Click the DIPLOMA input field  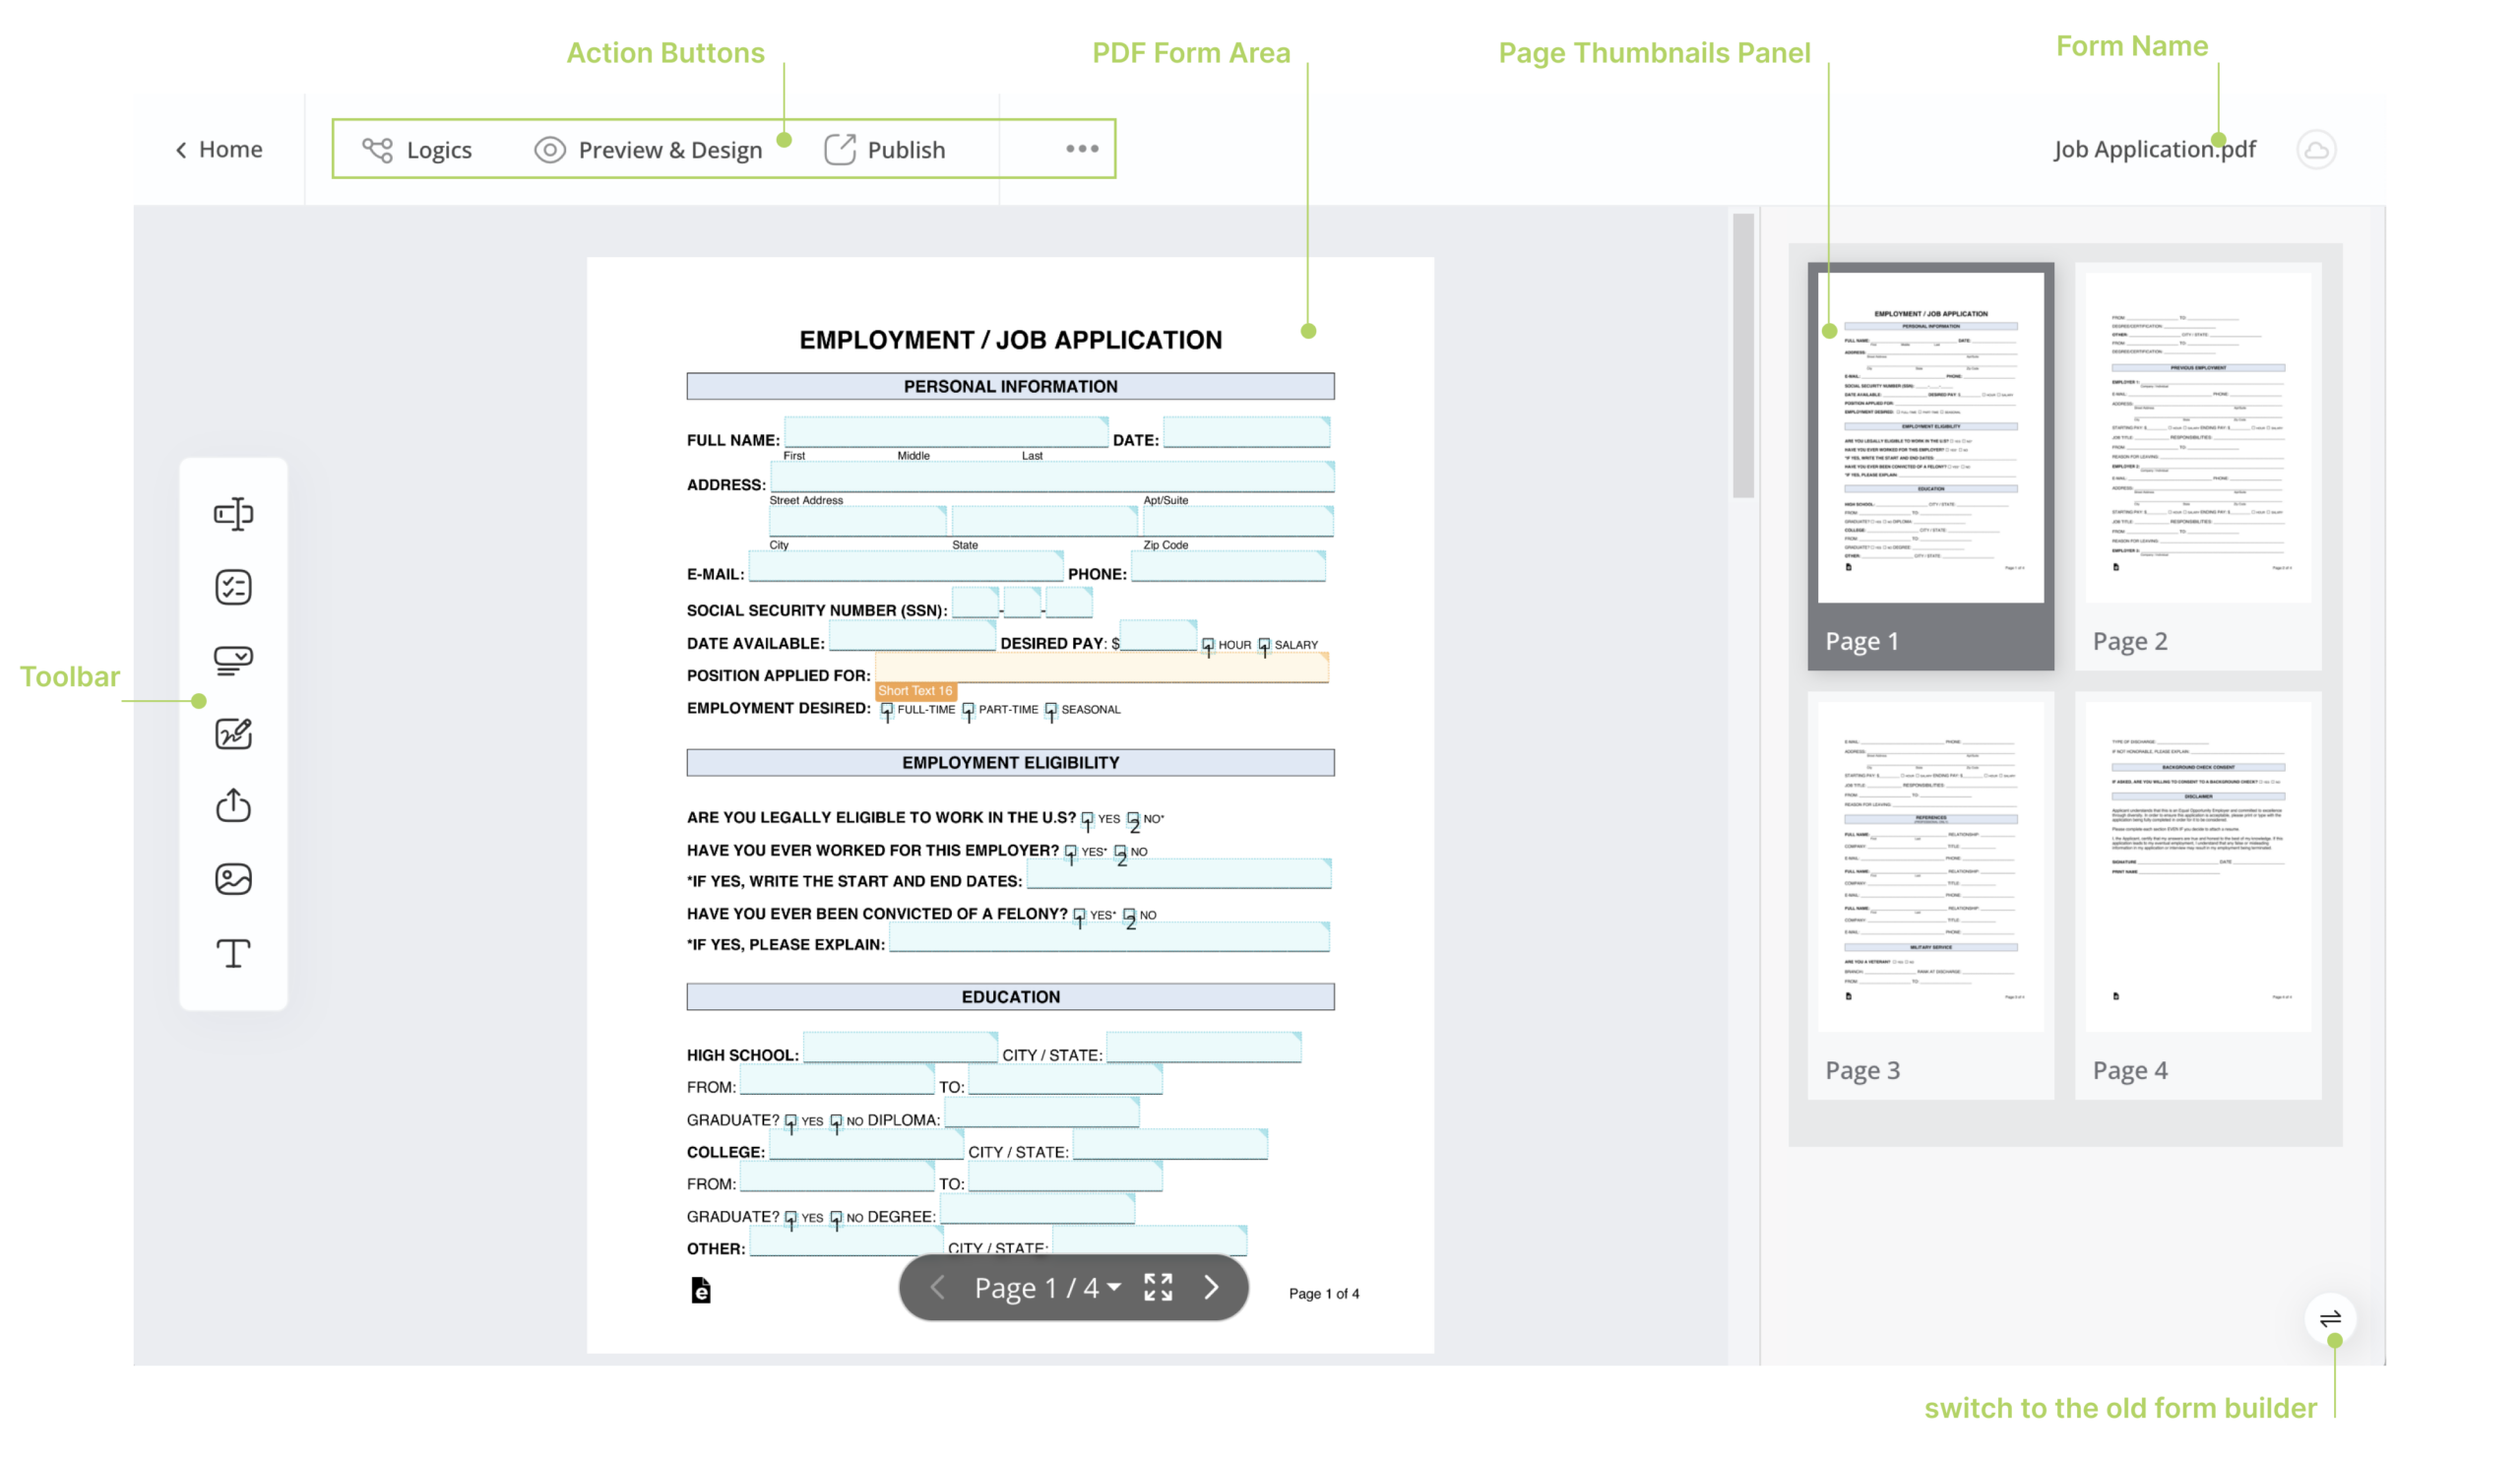pos(1041,1112)
